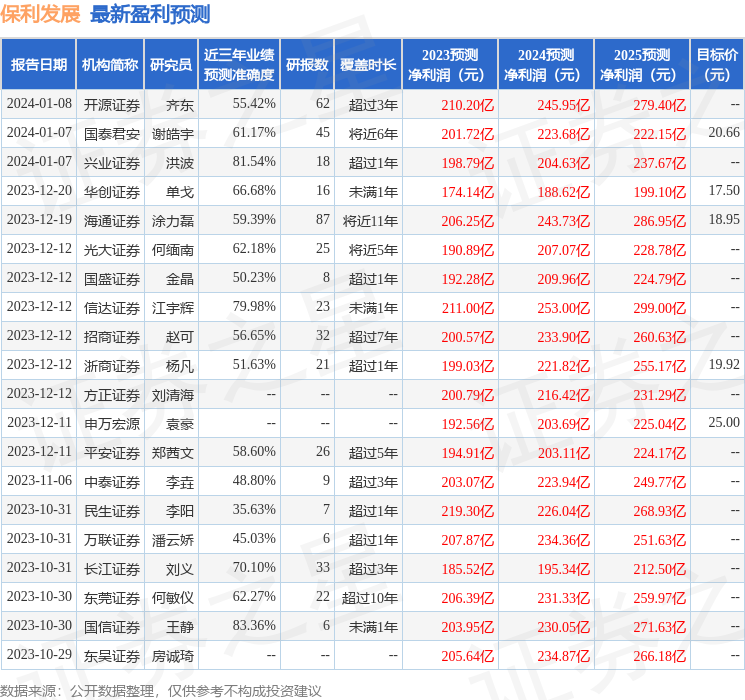Select the 光大证券 institution cell
The width and height of the screenshot is (745, 700).
click(x=112, y=249)
